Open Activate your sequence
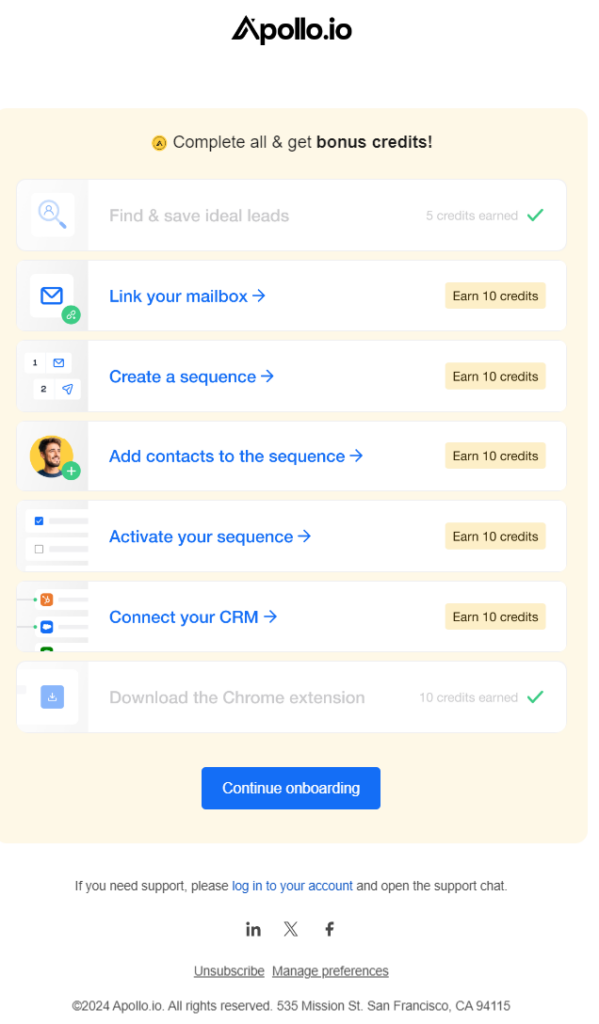Screen dimensions: 599x1024 [x=209, y=536]
